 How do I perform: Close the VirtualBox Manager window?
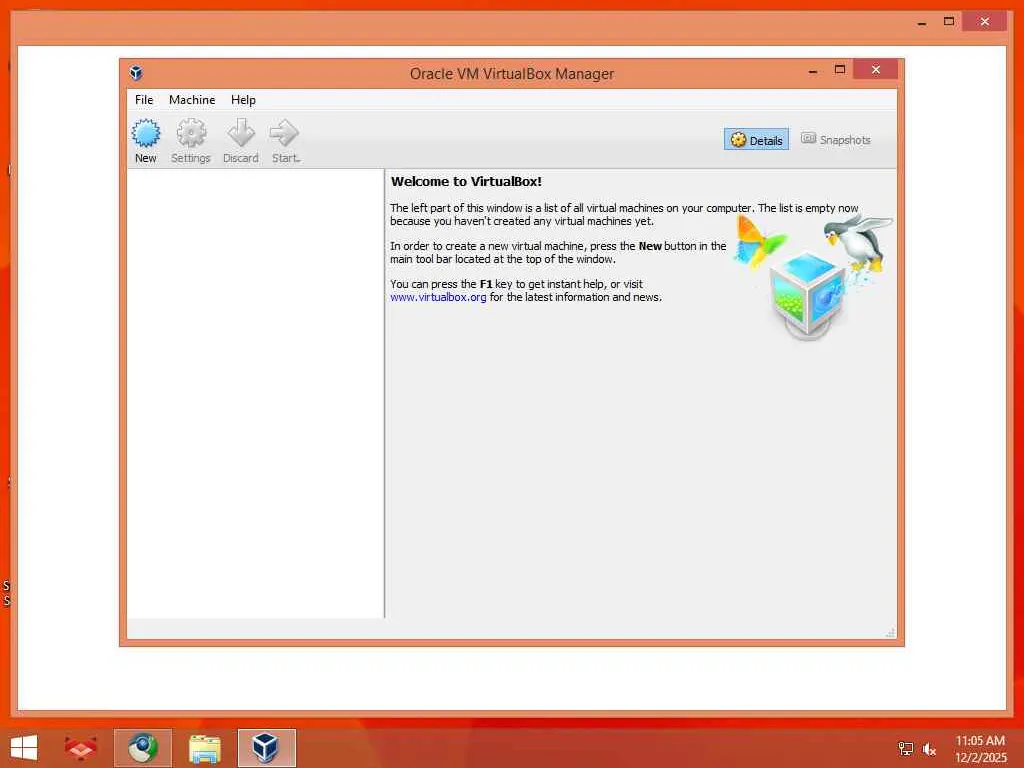(876, 70)
